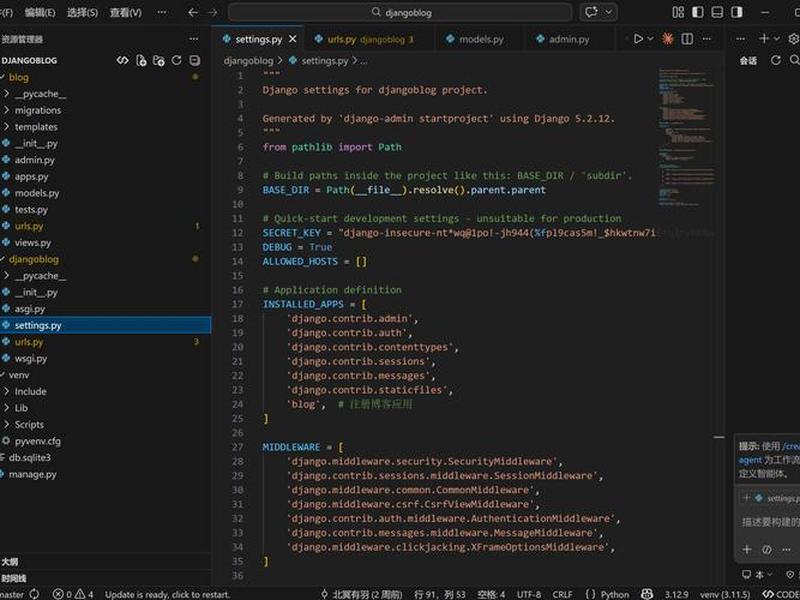Start a new chat with plus icon
This screenshot has width=800, height=600.
(764, 39)
